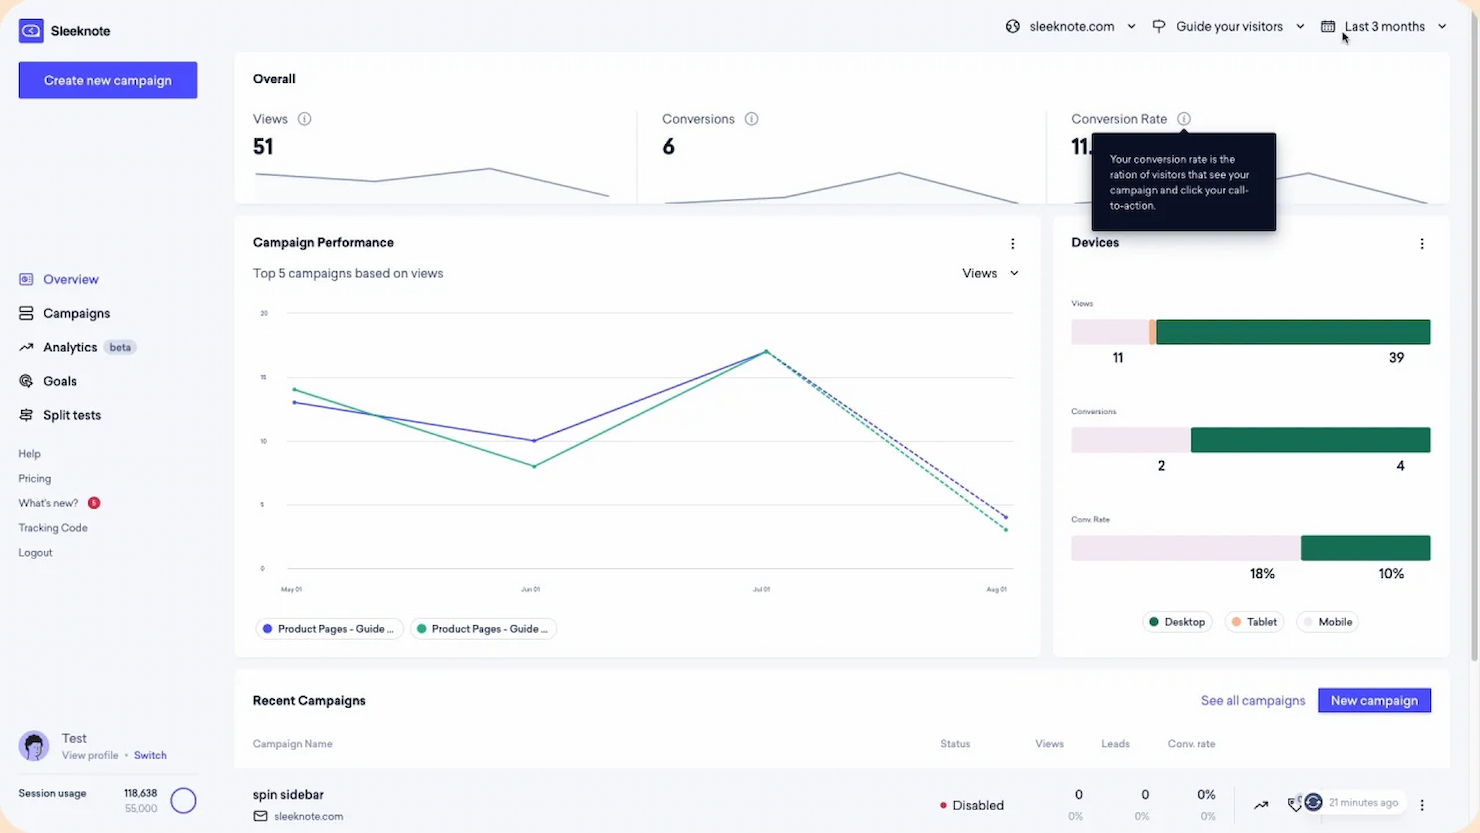The height and width of the screenshot is (833, 1480).
Task: Open the Campaign Performance options menu
Action: pyautogui.click(x=1012, y=243)
